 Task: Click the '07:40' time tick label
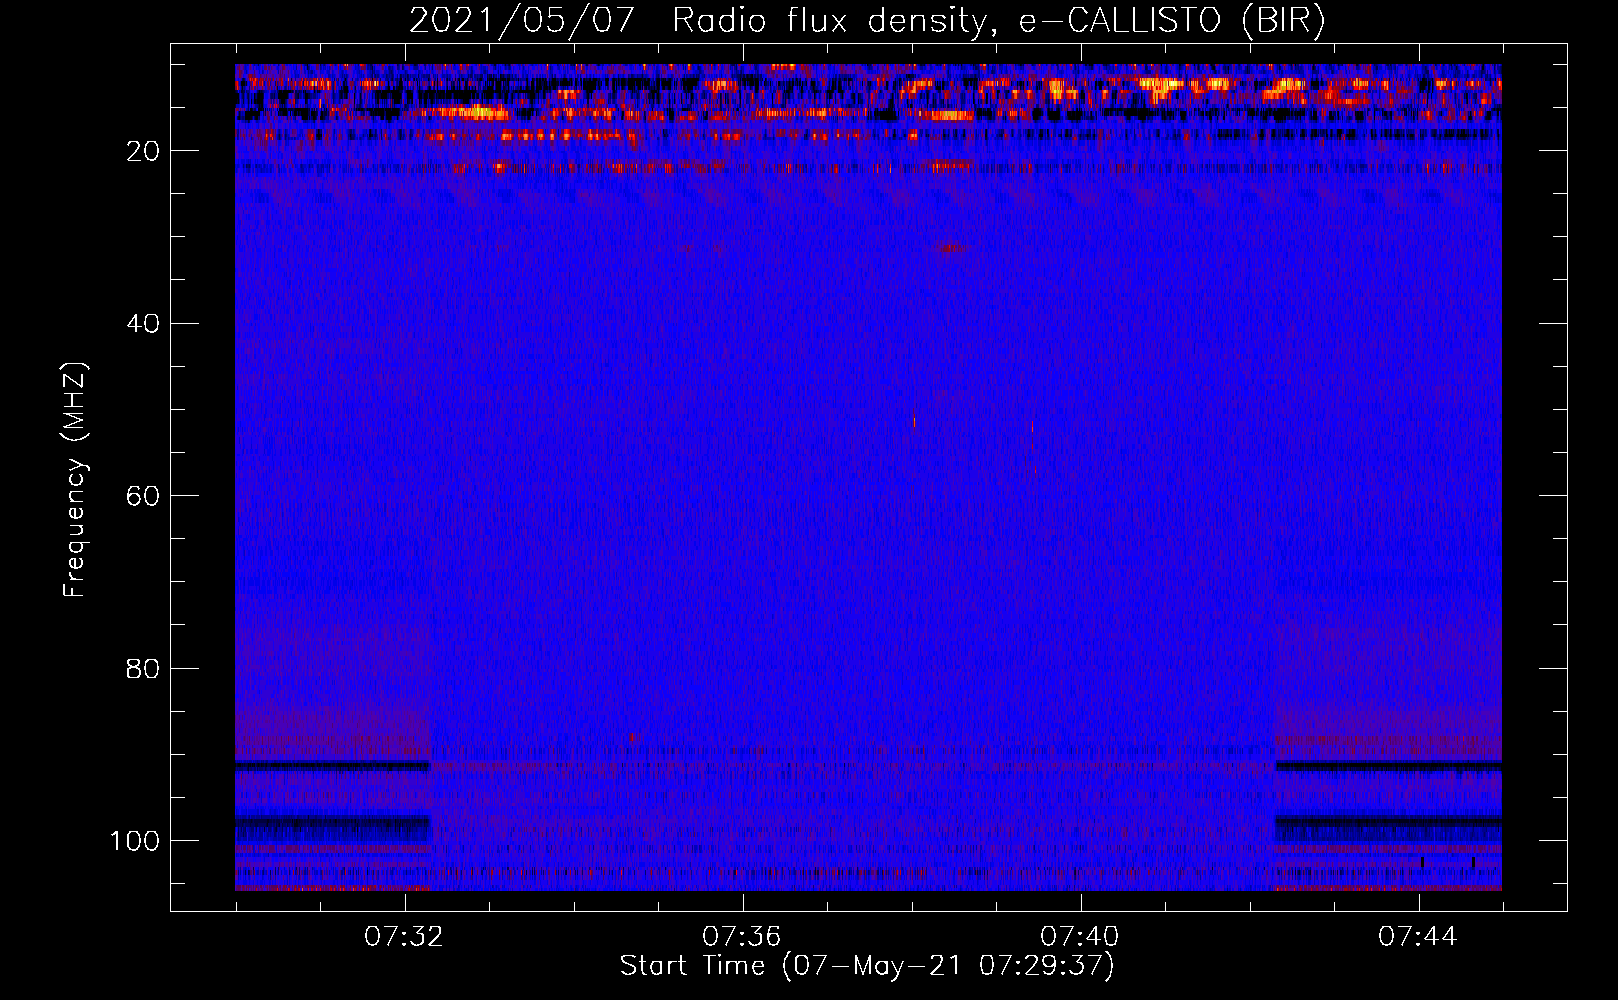[x=1080, y=937]
